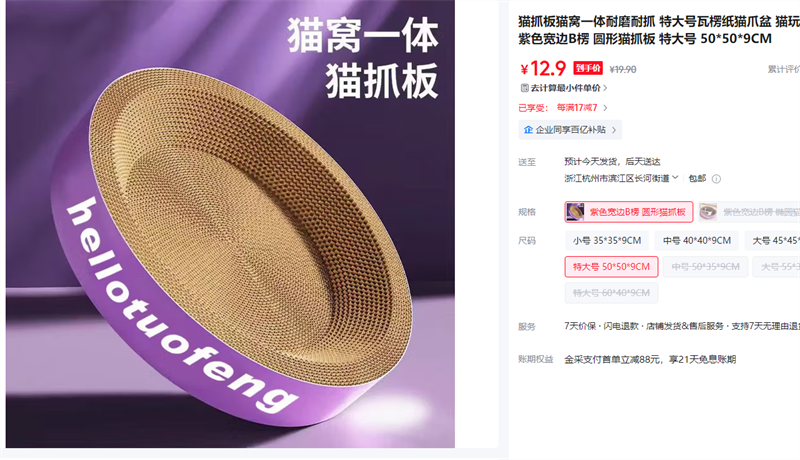Choose size 大号 45*45 option

click(x=772, y=240)
